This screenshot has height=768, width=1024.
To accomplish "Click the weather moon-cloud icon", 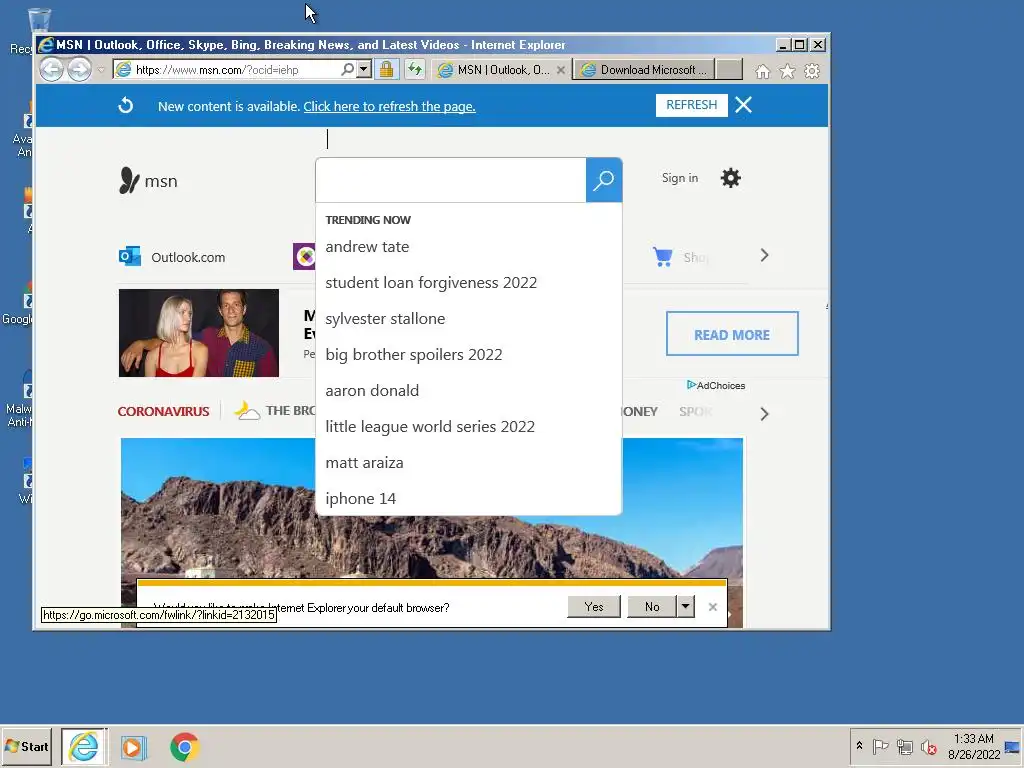I will (x=247, y=410).
